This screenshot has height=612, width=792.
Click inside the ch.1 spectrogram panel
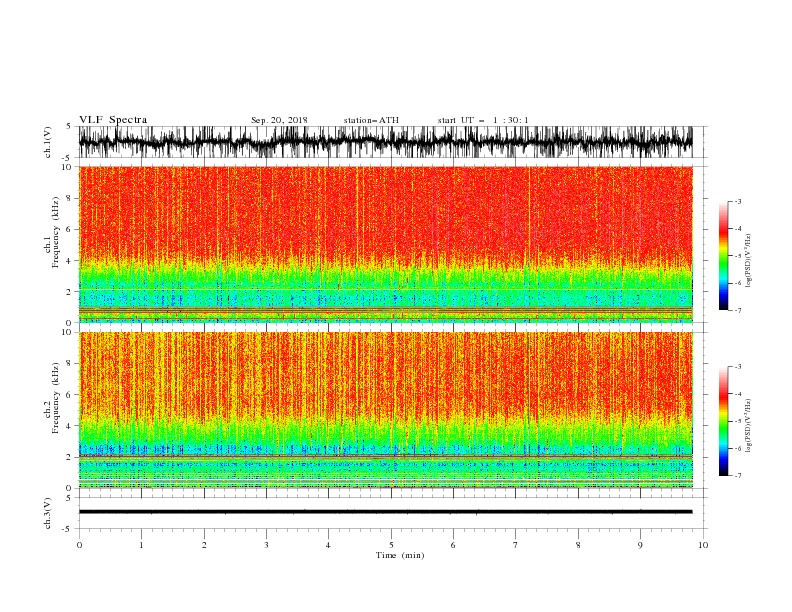tap(385, 244)
